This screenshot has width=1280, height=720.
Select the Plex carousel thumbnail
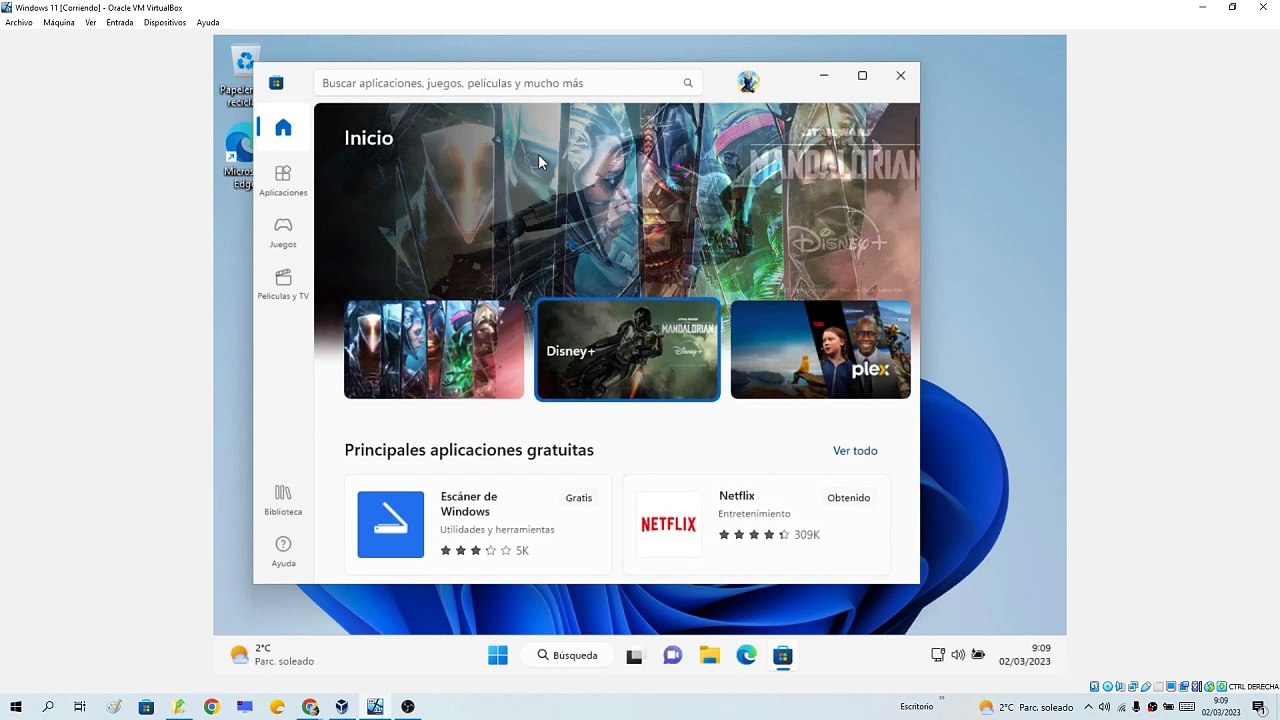(821, 349)
